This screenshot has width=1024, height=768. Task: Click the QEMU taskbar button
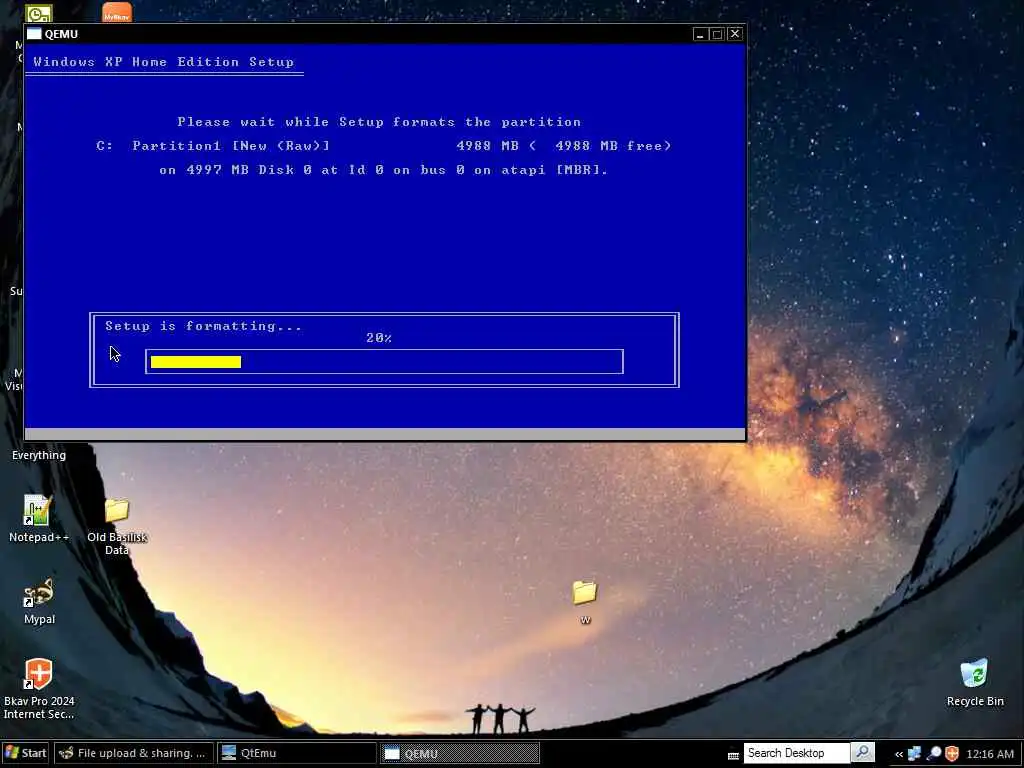point(460,753)
